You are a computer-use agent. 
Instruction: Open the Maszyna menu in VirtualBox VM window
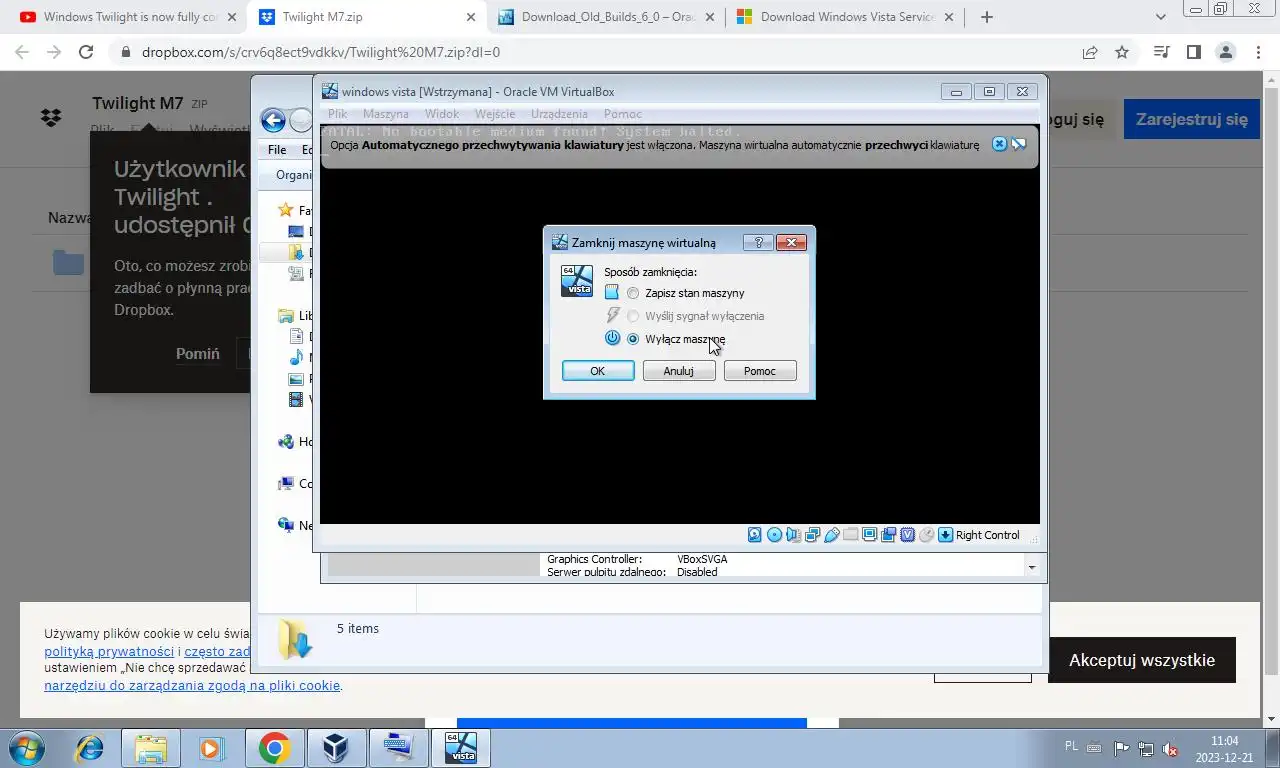point(386,114)
